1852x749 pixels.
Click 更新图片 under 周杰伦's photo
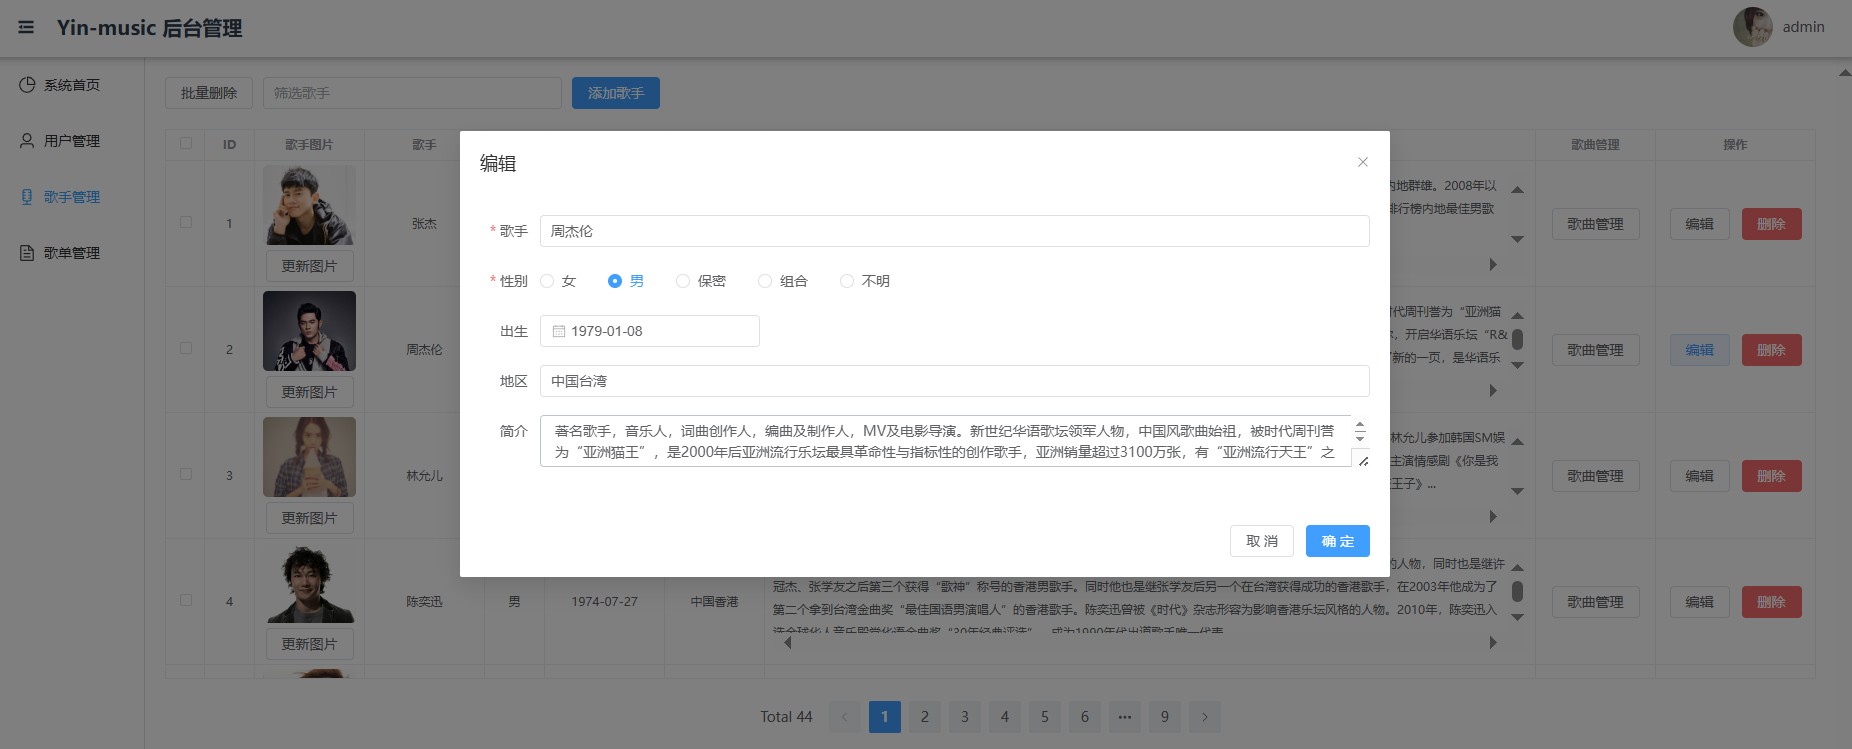pos(310,392)
